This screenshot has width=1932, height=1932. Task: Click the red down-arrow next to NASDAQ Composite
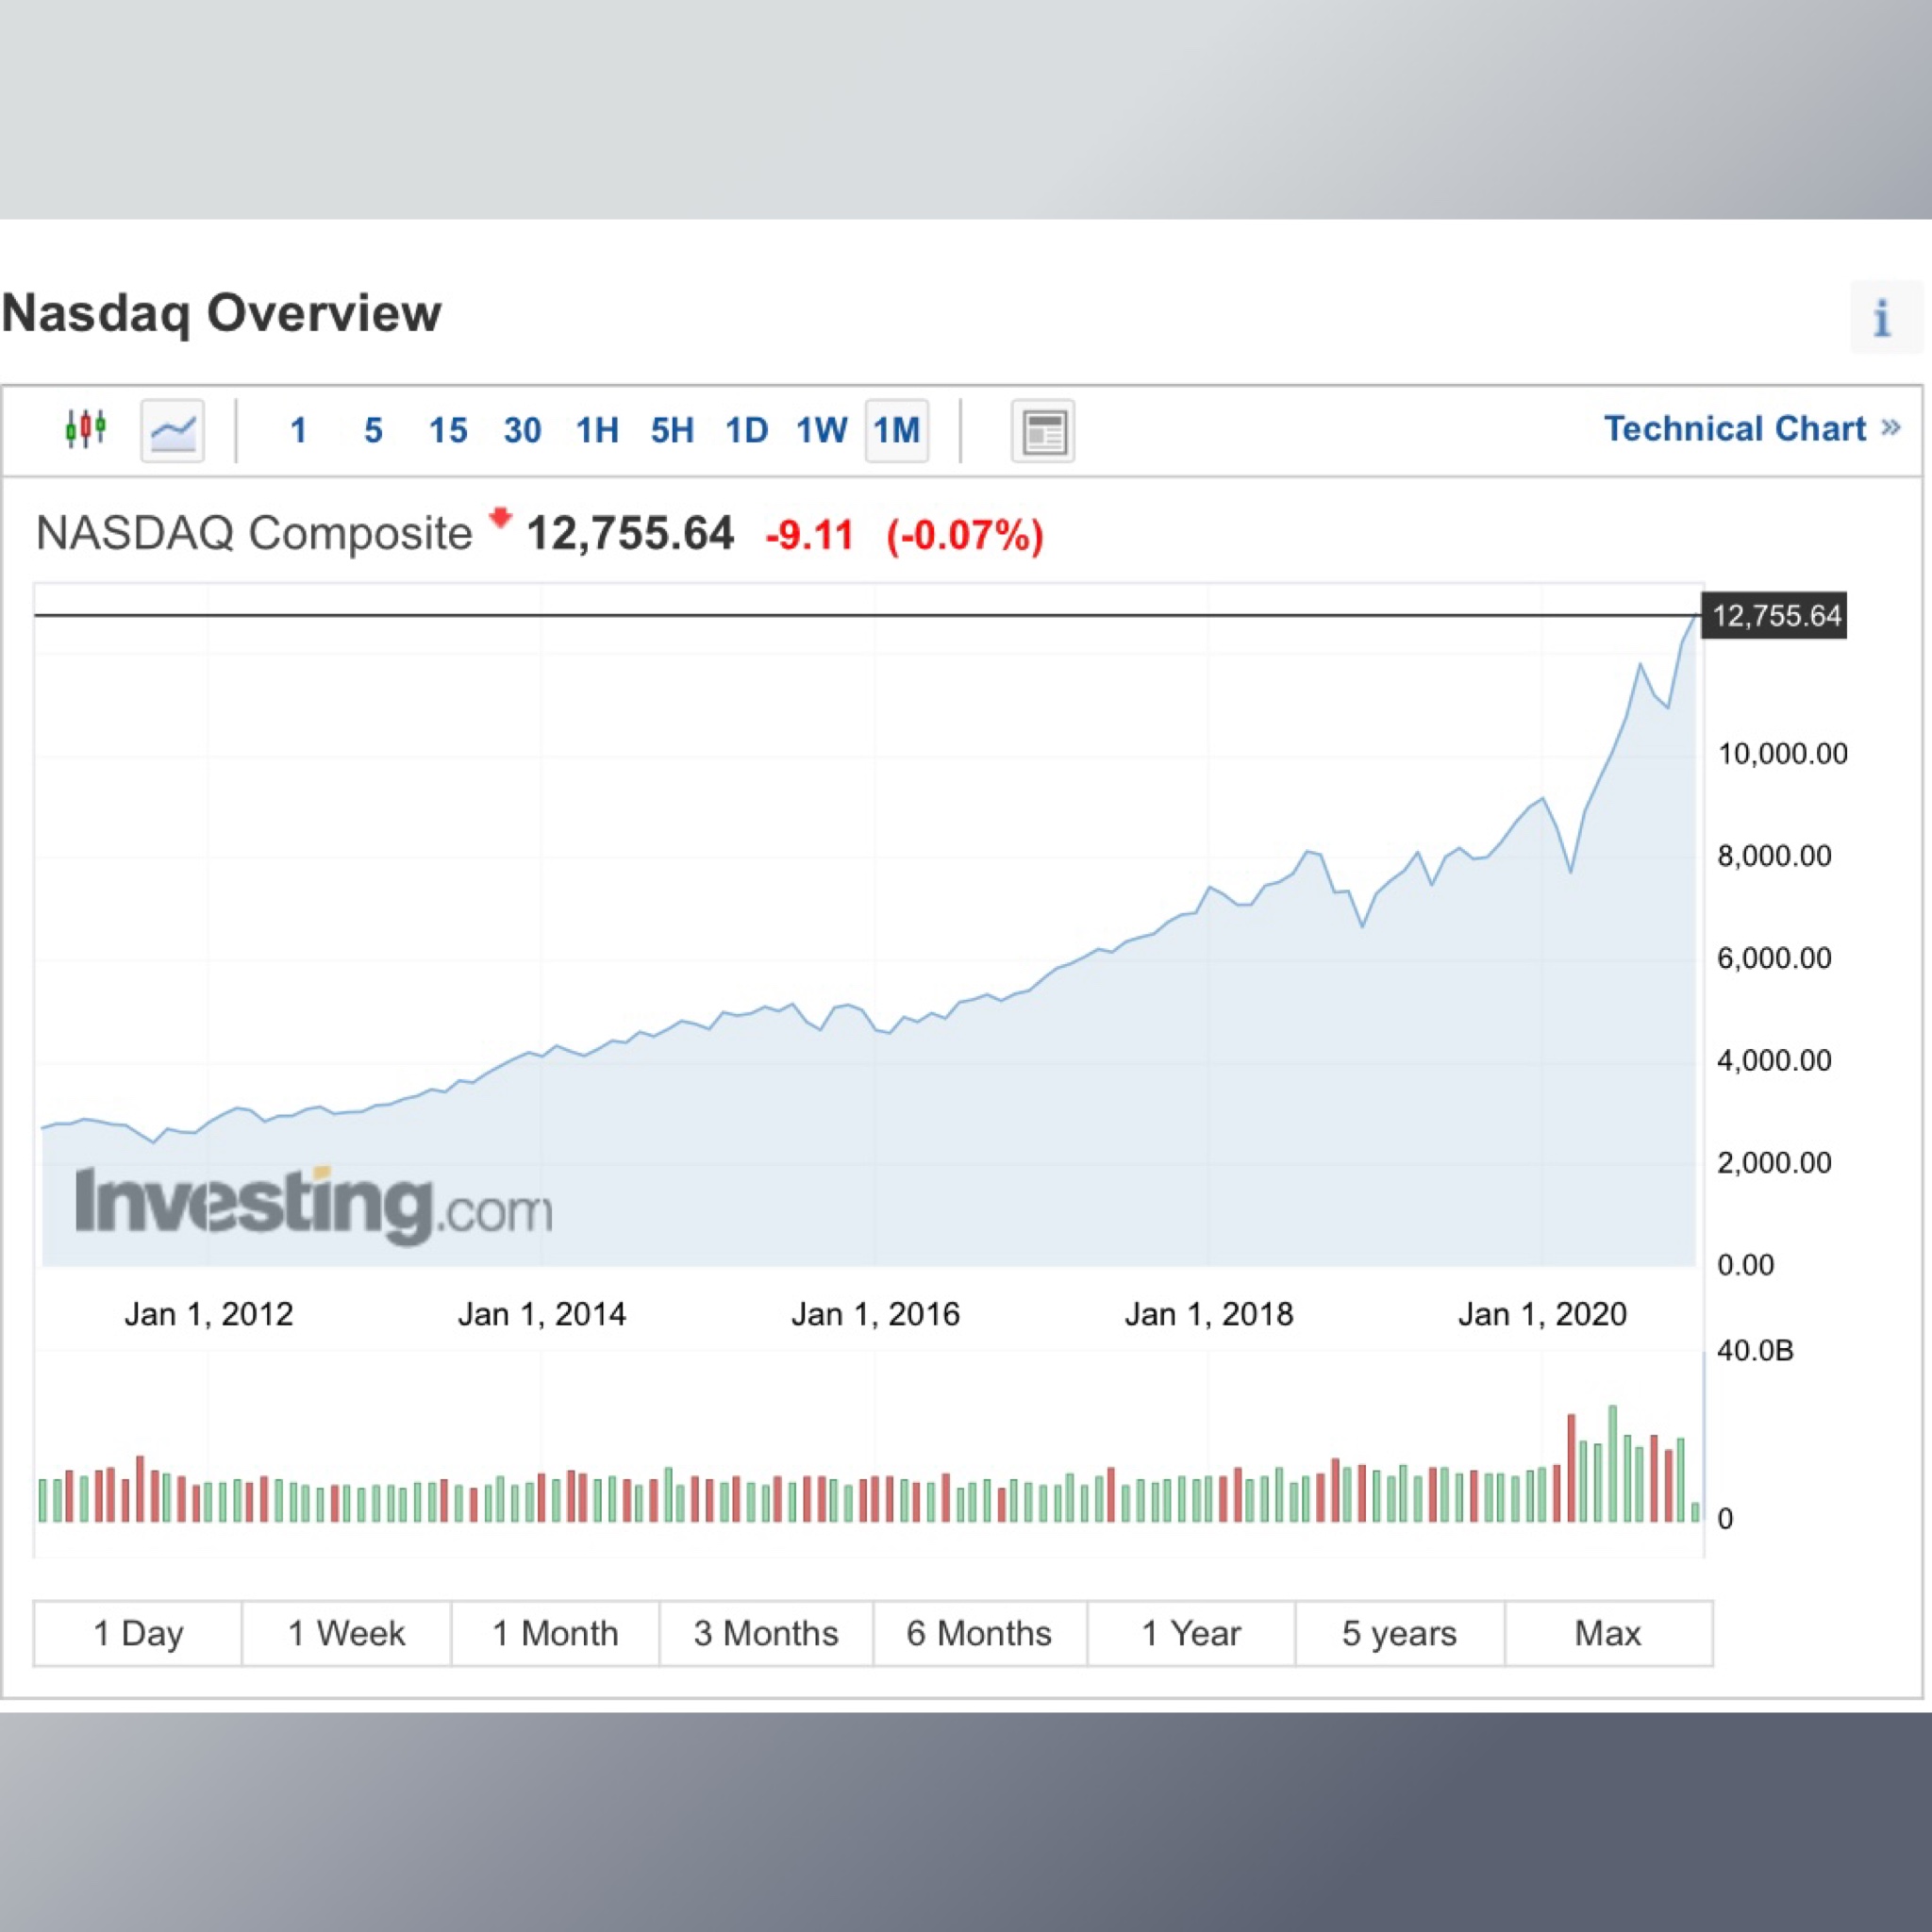pos(500,518)
